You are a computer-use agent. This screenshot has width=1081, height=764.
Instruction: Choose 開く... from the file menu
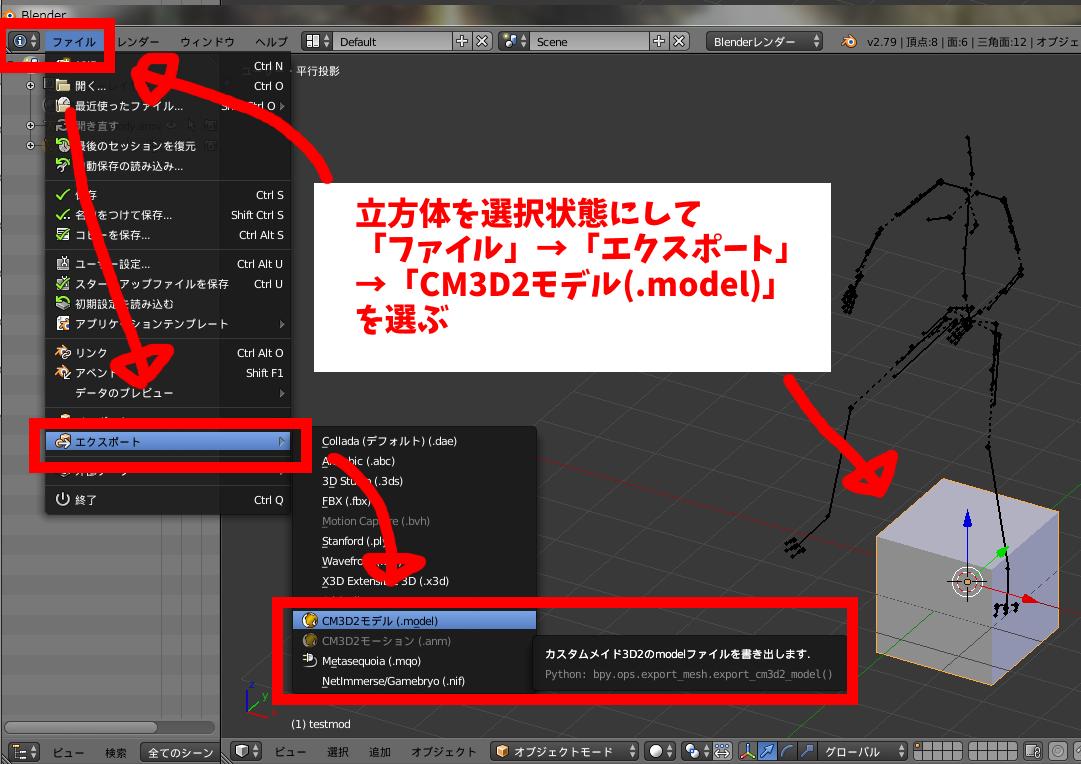pos(168,86)
